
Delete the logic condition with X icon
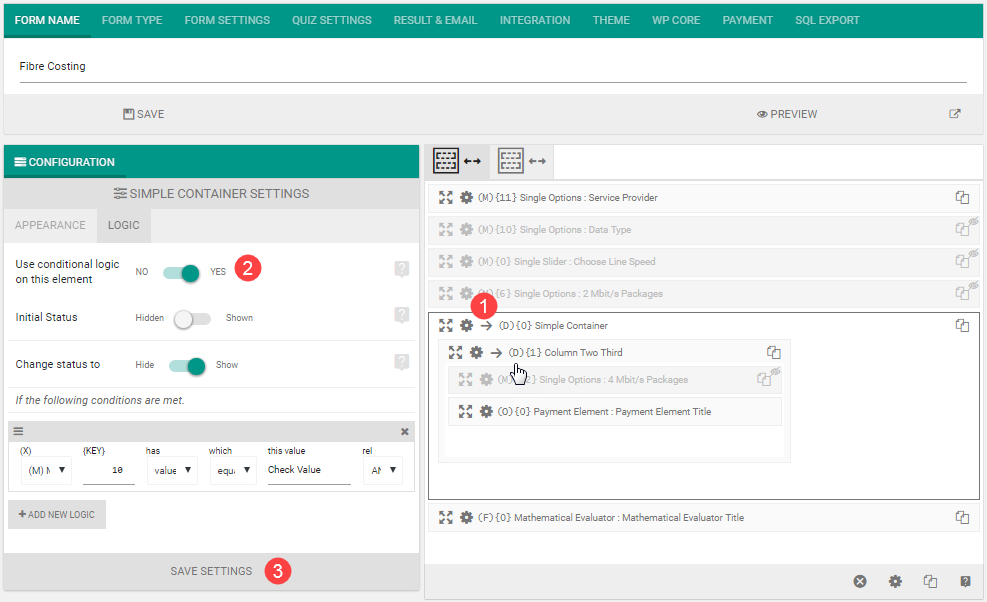click(x=405, y=432)
